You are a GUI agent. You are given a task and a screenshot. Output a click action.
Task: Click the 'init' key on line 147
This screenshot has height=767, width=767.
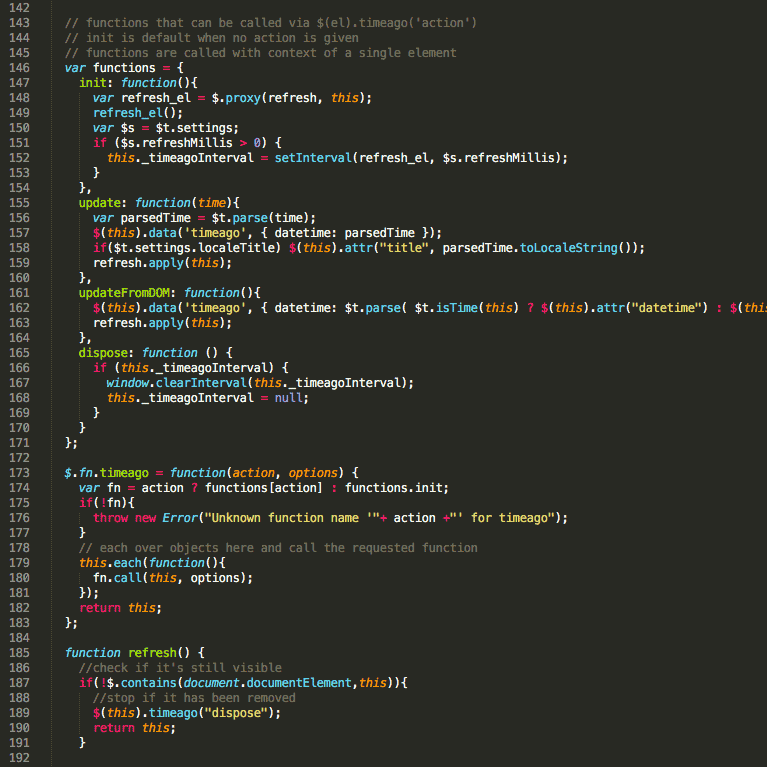93,83
